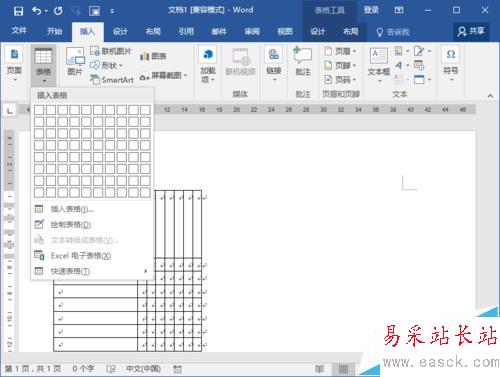Click the 联机视频 online video button

click(241, 62)
